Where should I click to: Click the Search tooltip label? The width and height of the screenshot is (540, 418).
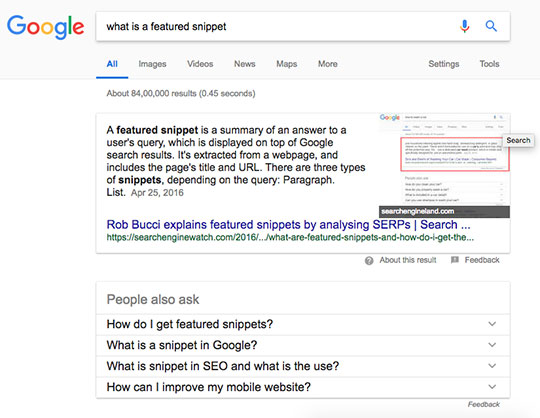(518, 140)
